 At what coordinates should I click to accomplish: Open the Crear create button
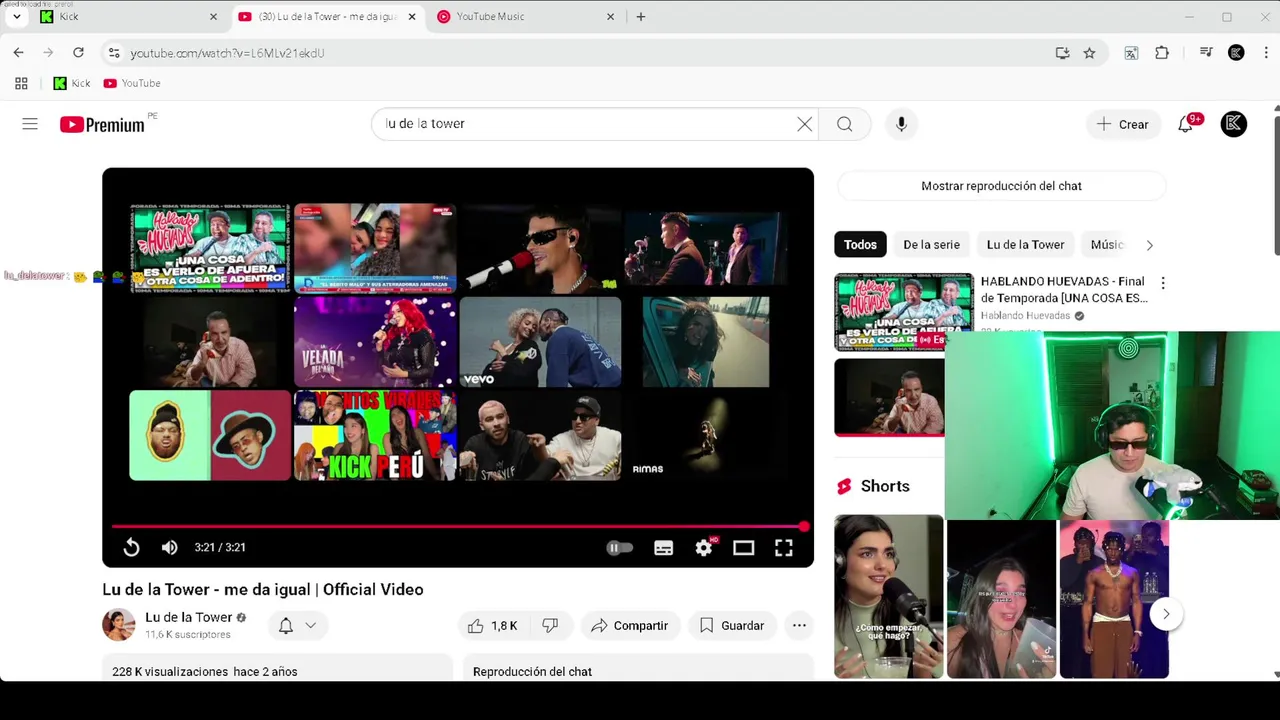pyautogui.click(x=1123, y=124)
